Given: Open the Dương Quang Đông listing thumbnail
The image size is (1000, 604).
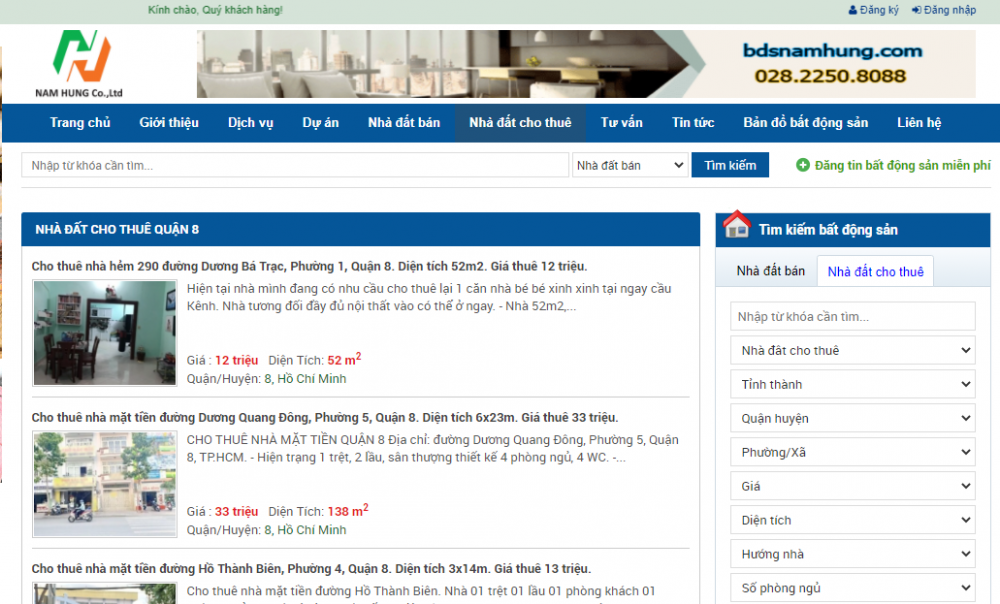Looking at the screenshot, I should [x=104, y=484].
